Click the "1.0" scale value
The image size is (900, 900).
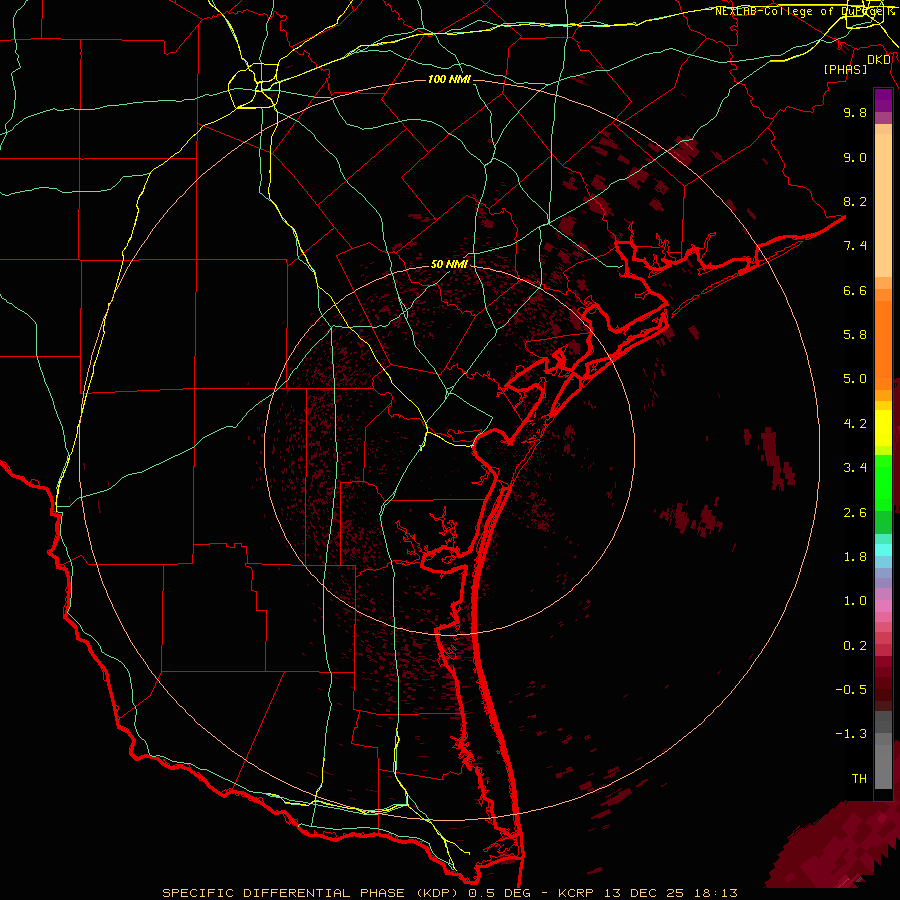(x=855, y=601)
